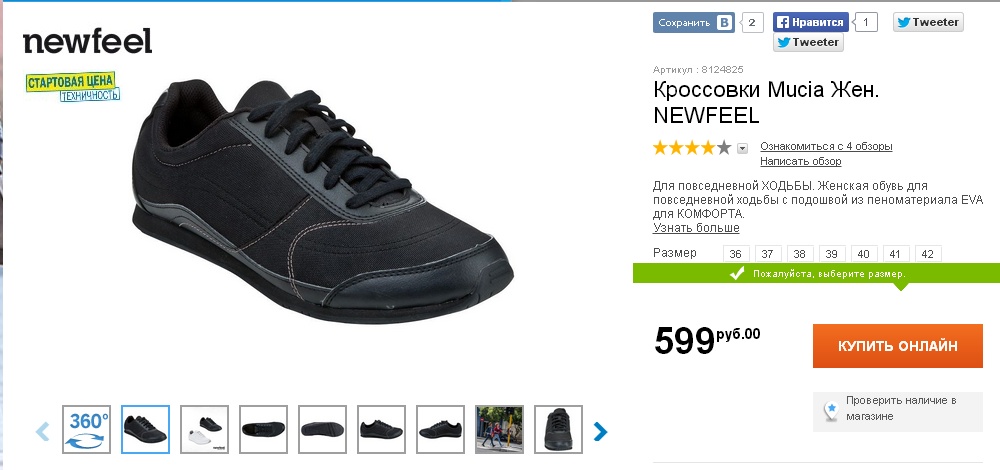
Task: Click the store location pin icon
Action: pyautogui.click(x=830, y=409)
